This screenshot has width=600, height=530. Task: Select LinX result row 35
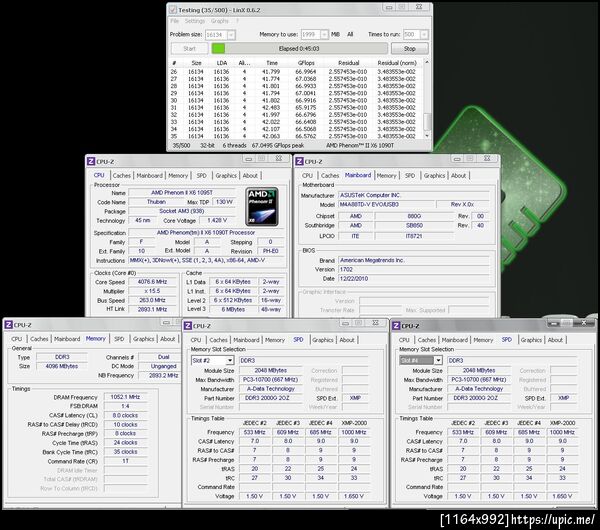(297, 136)
